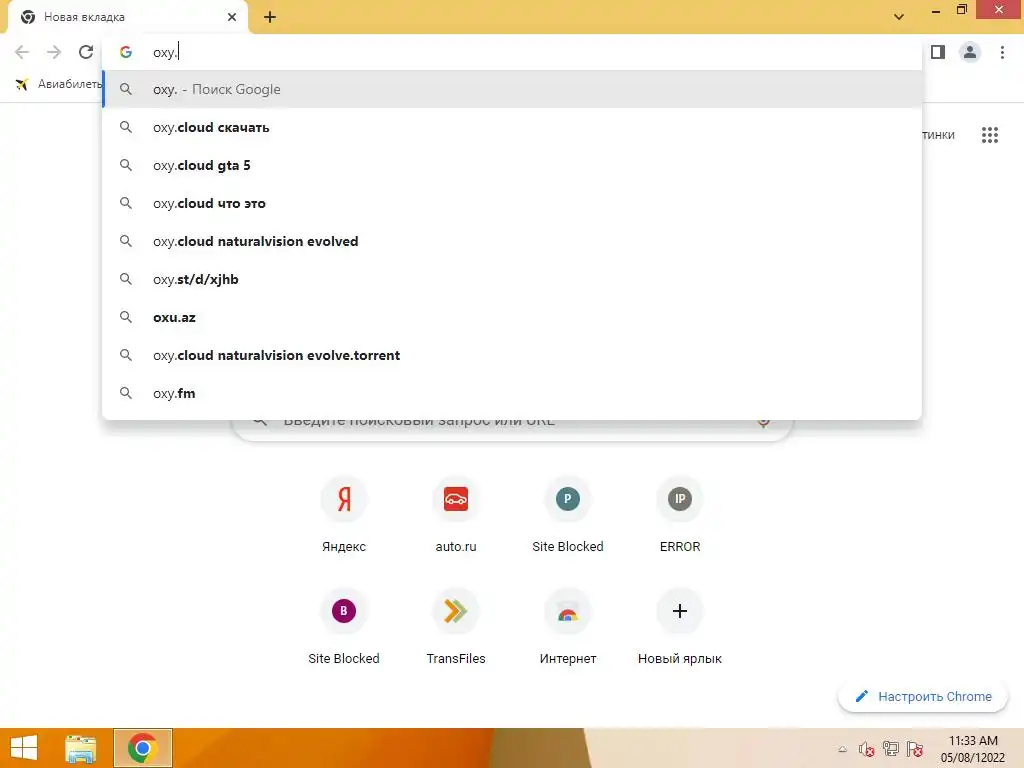Open the Site Blocked shortcut with B icon

(x=344, y=627)
